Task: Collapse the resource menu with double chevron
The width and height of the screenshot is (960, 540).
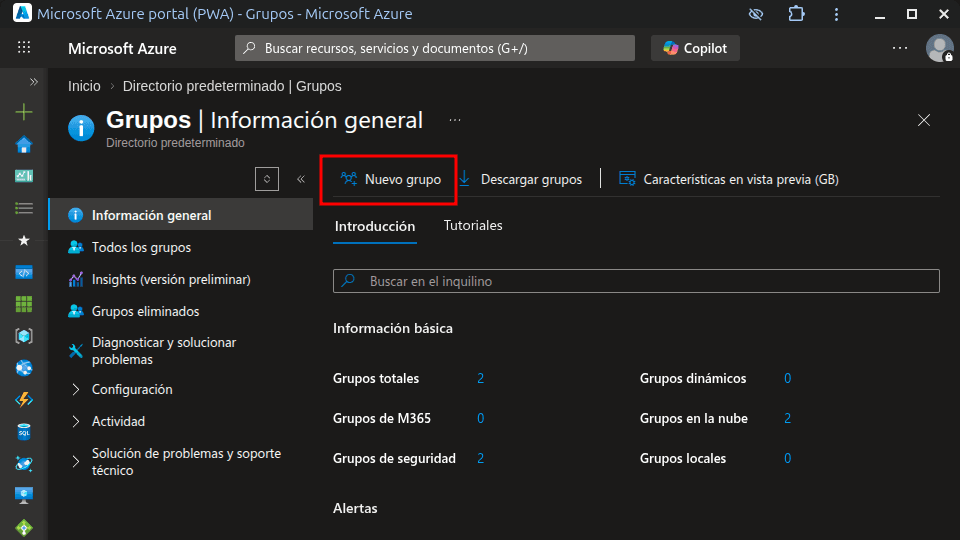Action: pos(300,179)
